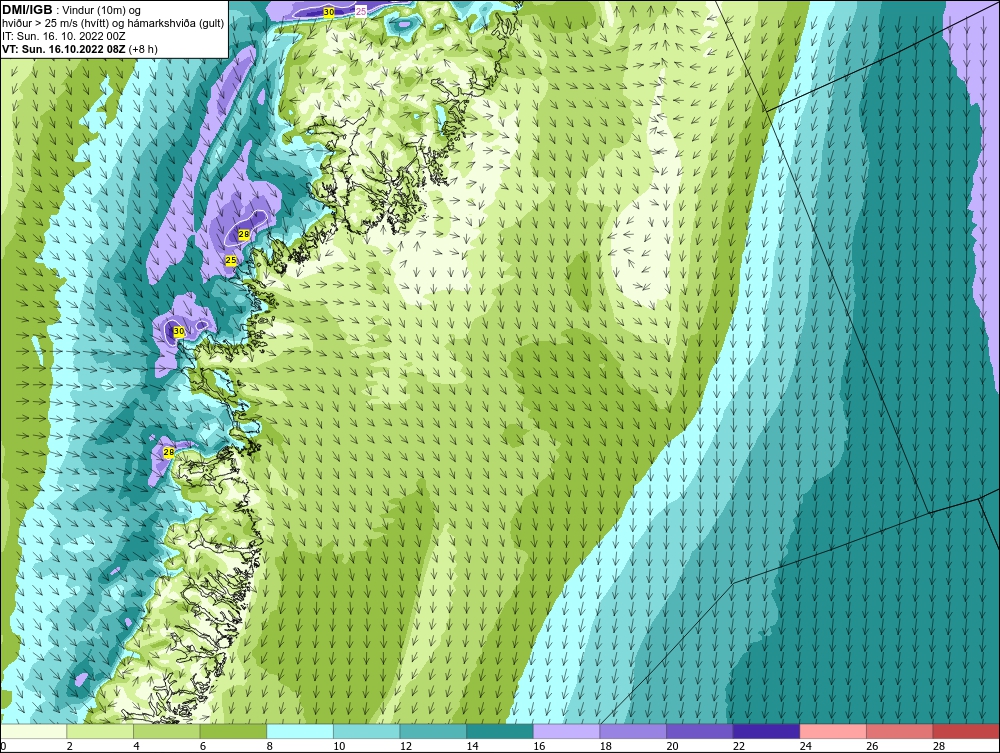1000x753 pixels.
Task: Click the pink "25" contour label on map
Action: [361, 11]
